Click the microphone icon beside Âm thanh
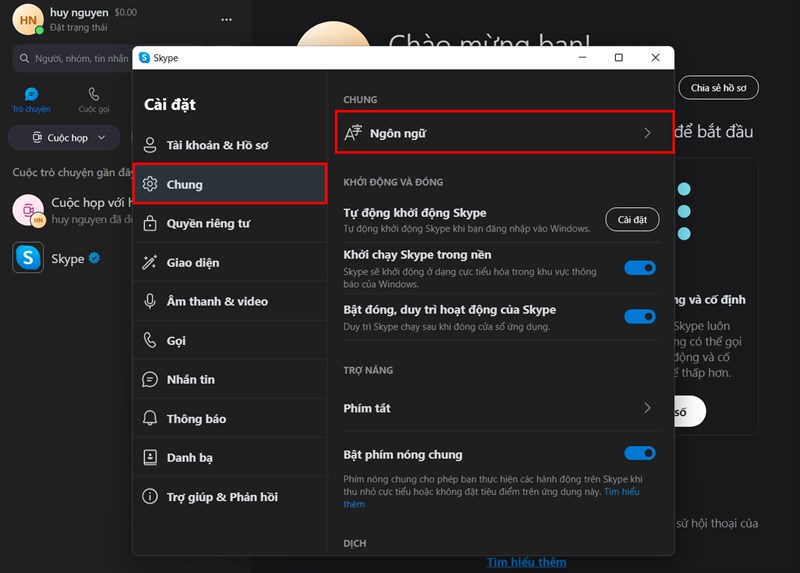 (x=149, y=301)
